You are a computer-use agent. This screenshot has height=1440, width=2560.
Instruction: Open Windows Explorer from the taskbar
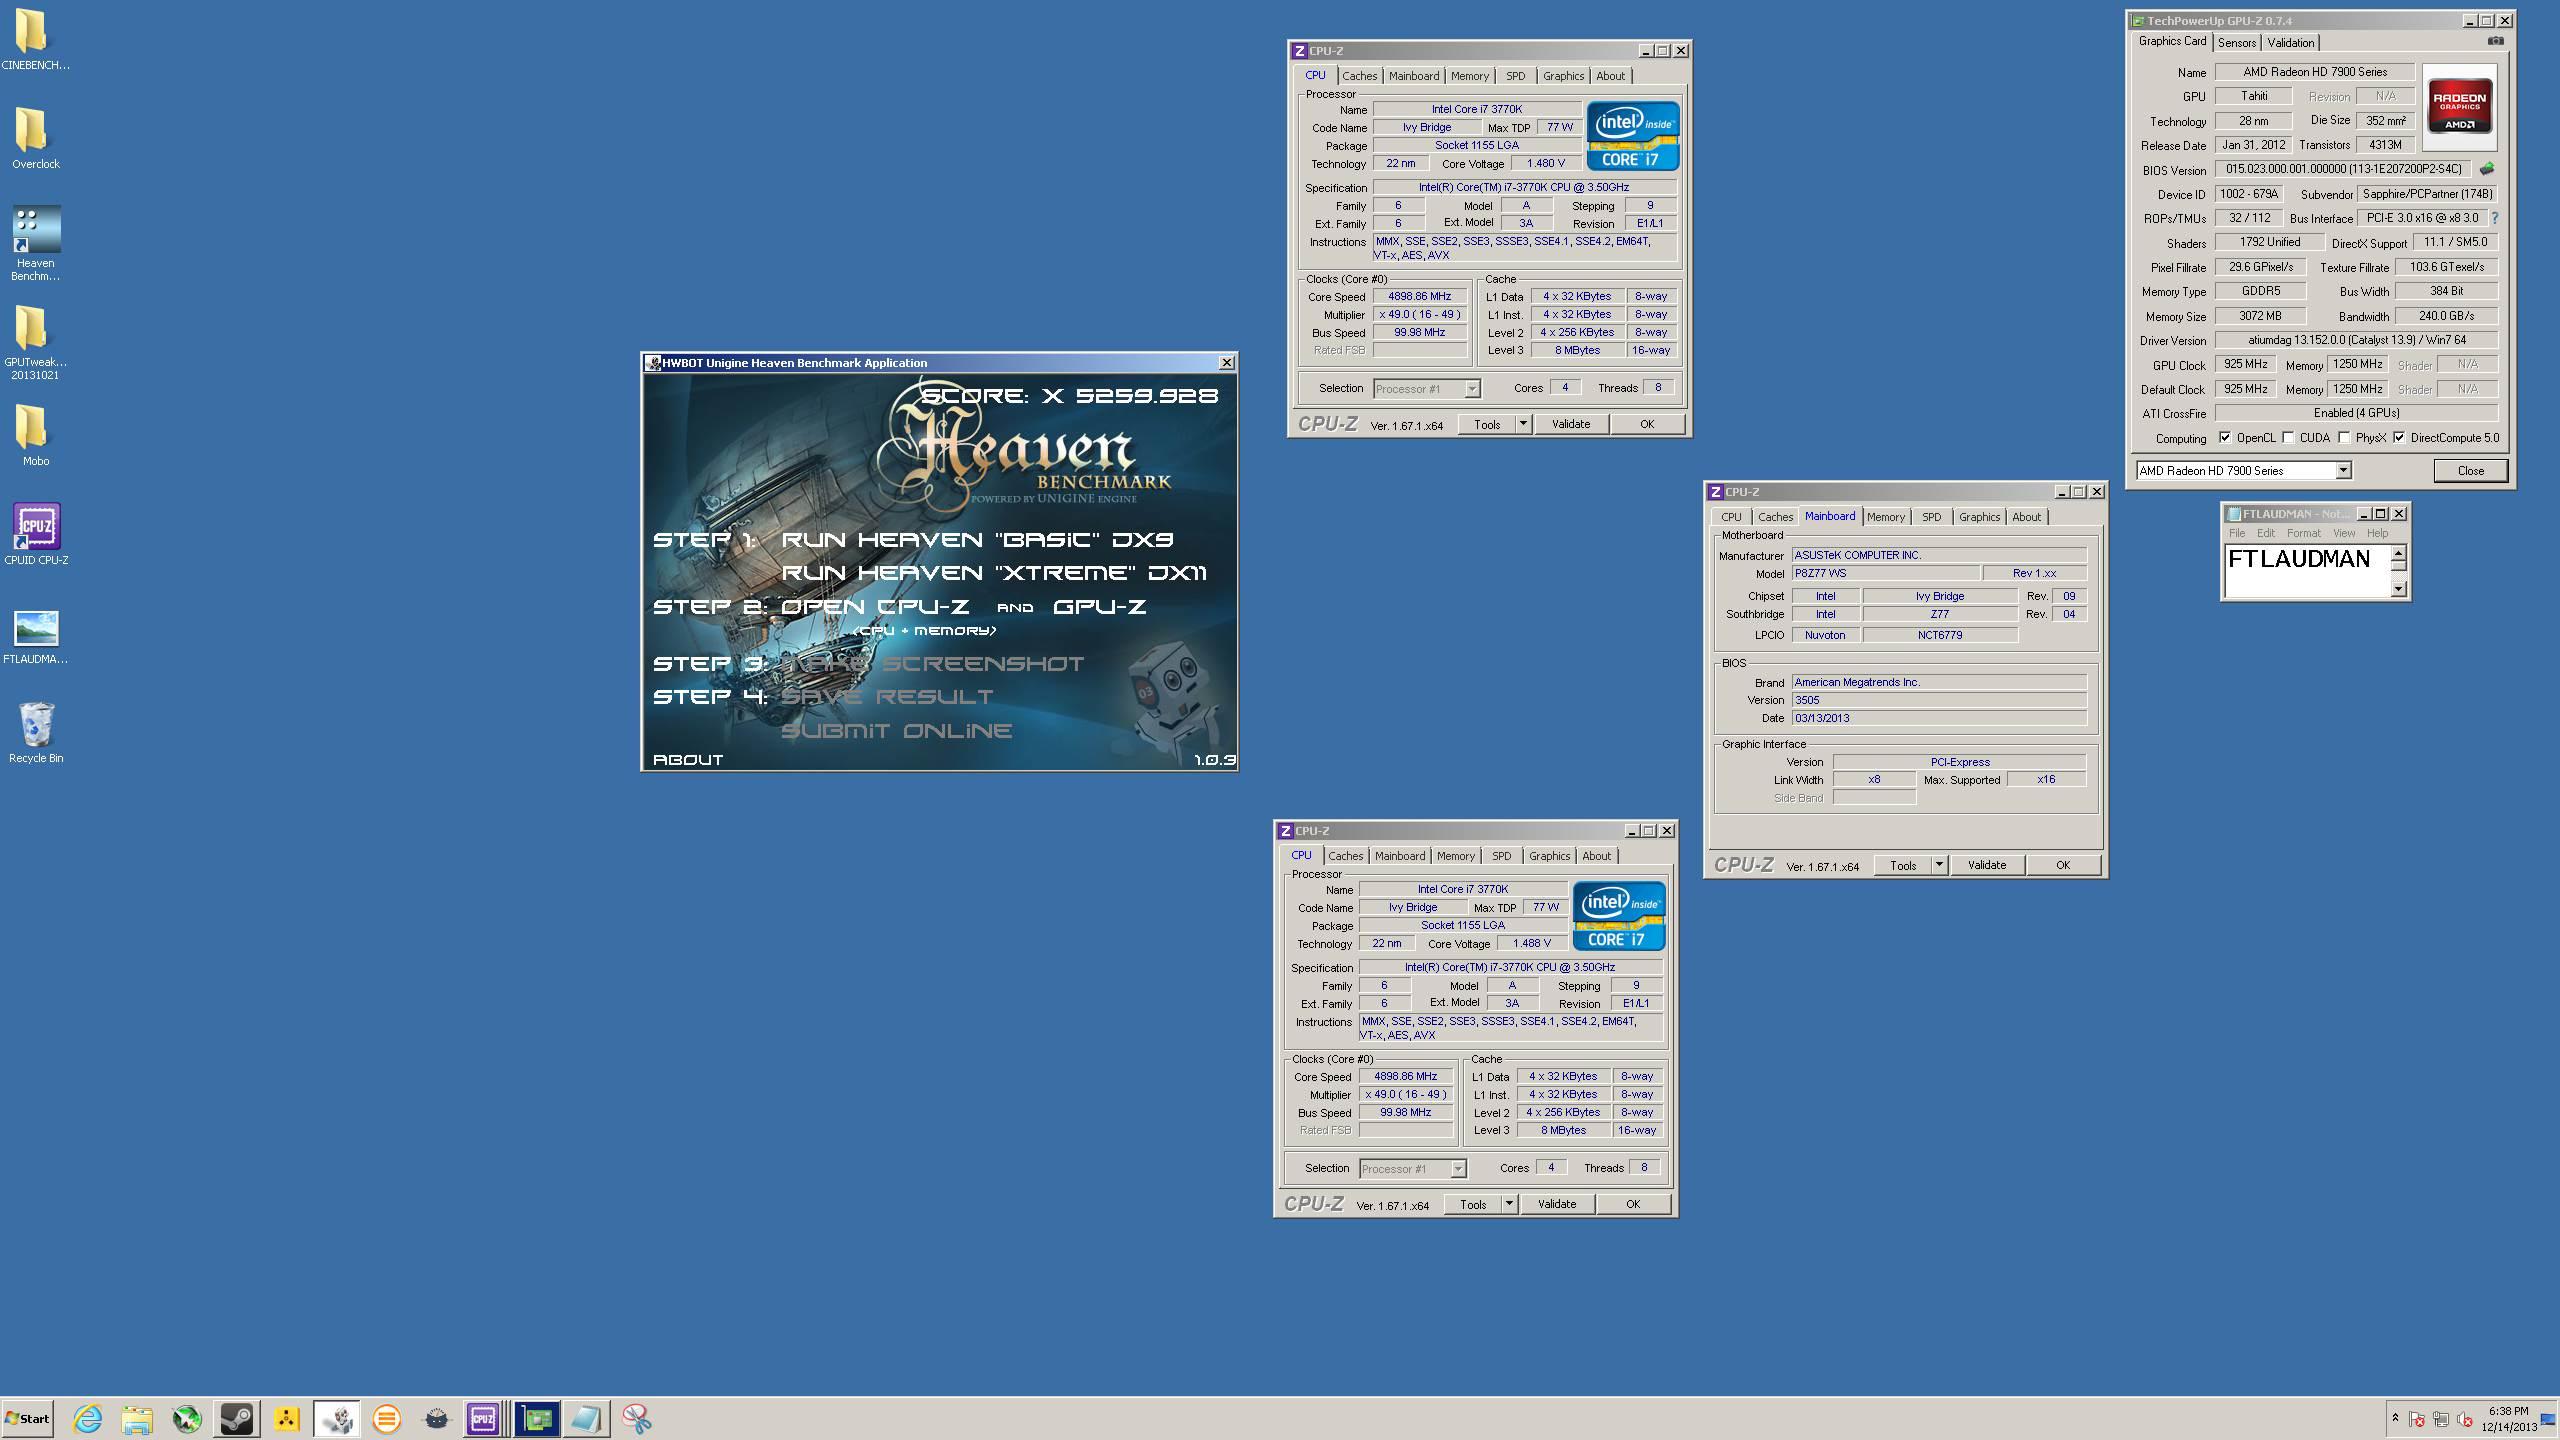[x=137, y=1418]
